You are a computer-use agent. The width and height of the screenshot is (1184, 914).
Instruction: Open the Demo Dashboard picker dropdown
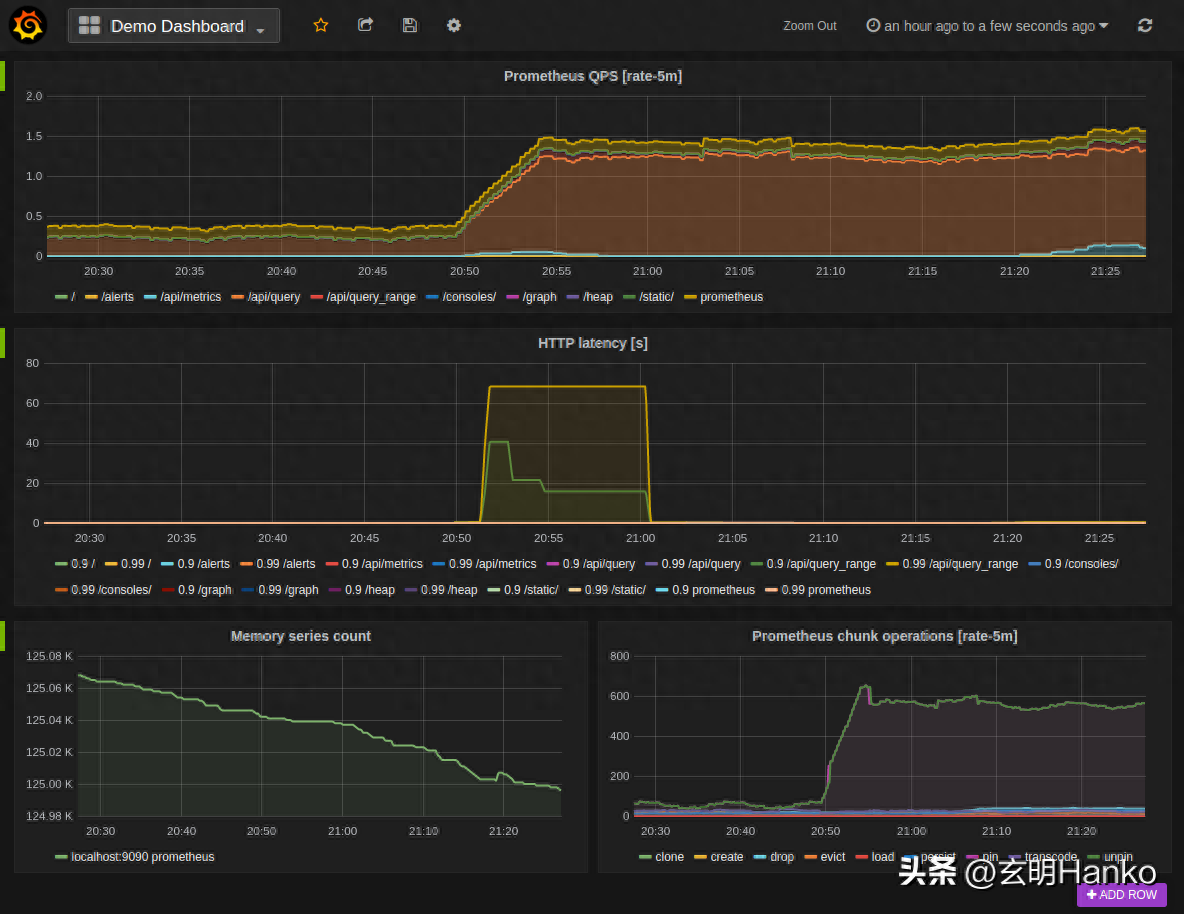point(174,26)
